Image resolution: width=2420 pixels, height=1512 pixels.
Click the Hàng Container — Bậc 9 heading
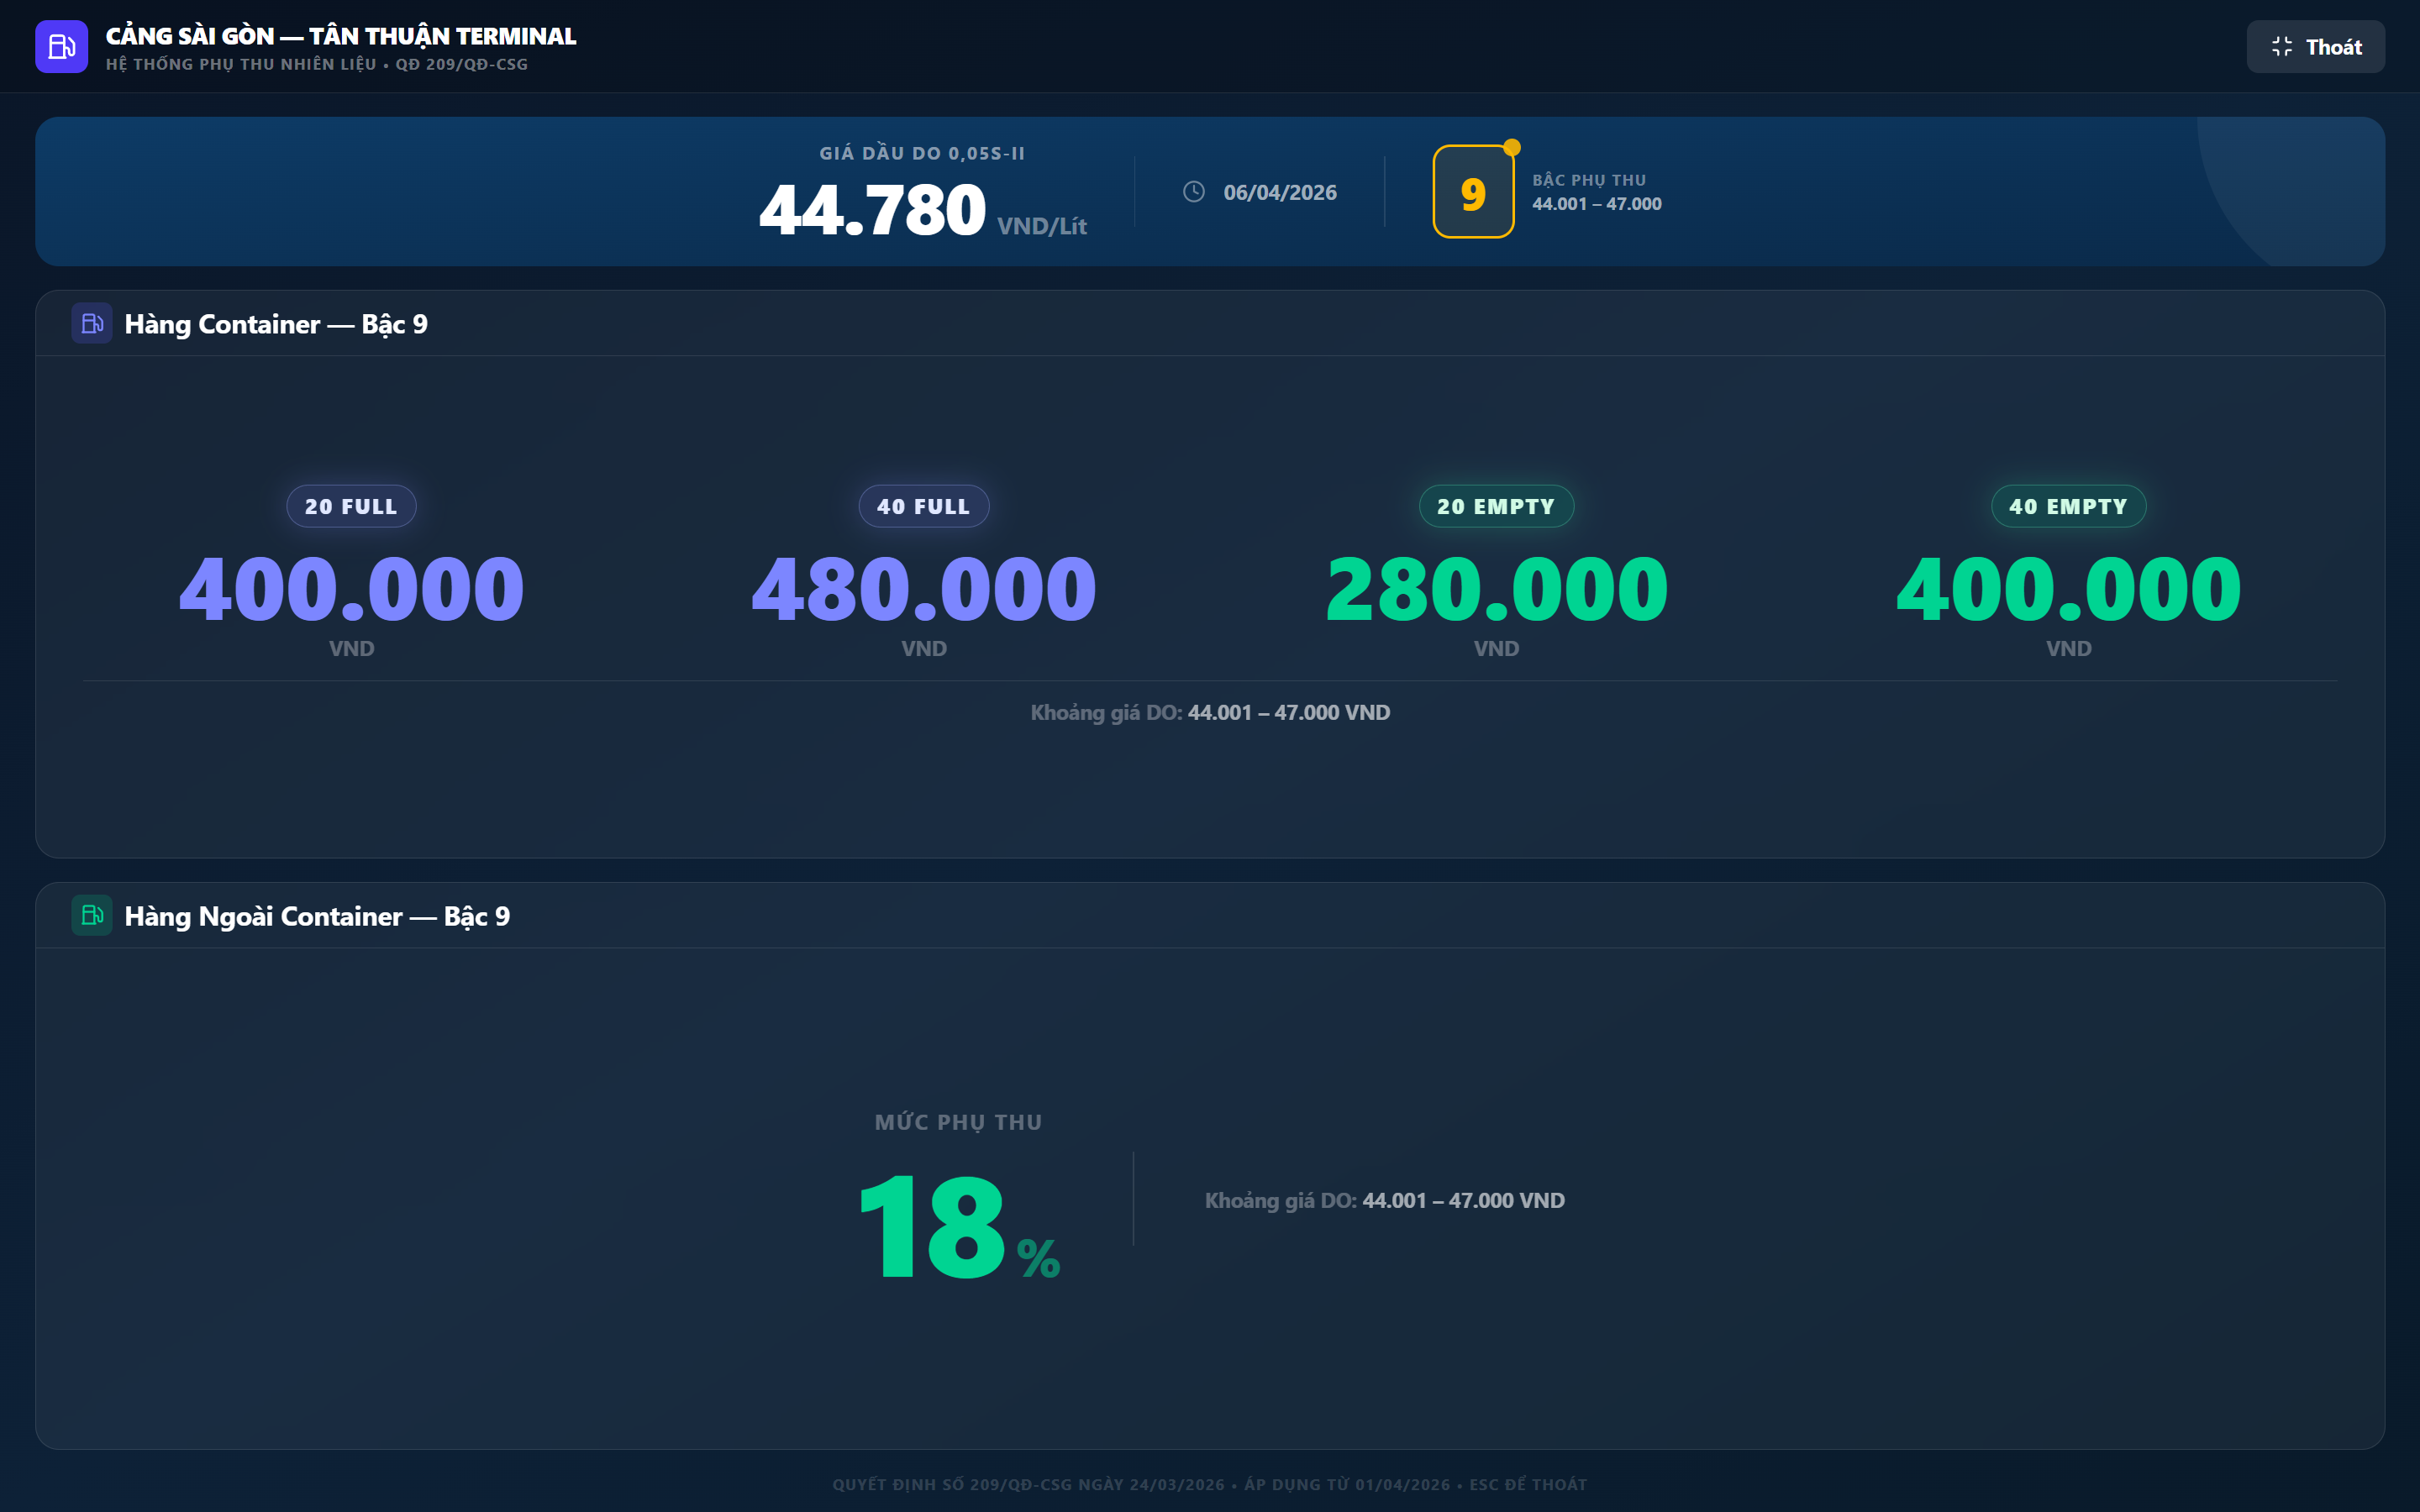tap(276, 324)
